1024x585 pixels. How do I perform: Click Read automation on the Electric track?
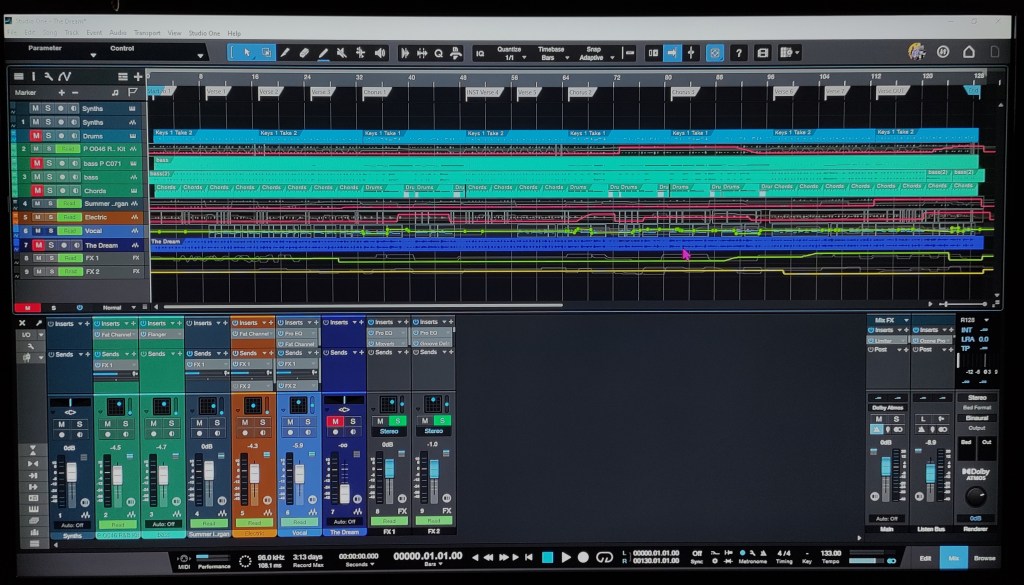[x=68, y=217]
